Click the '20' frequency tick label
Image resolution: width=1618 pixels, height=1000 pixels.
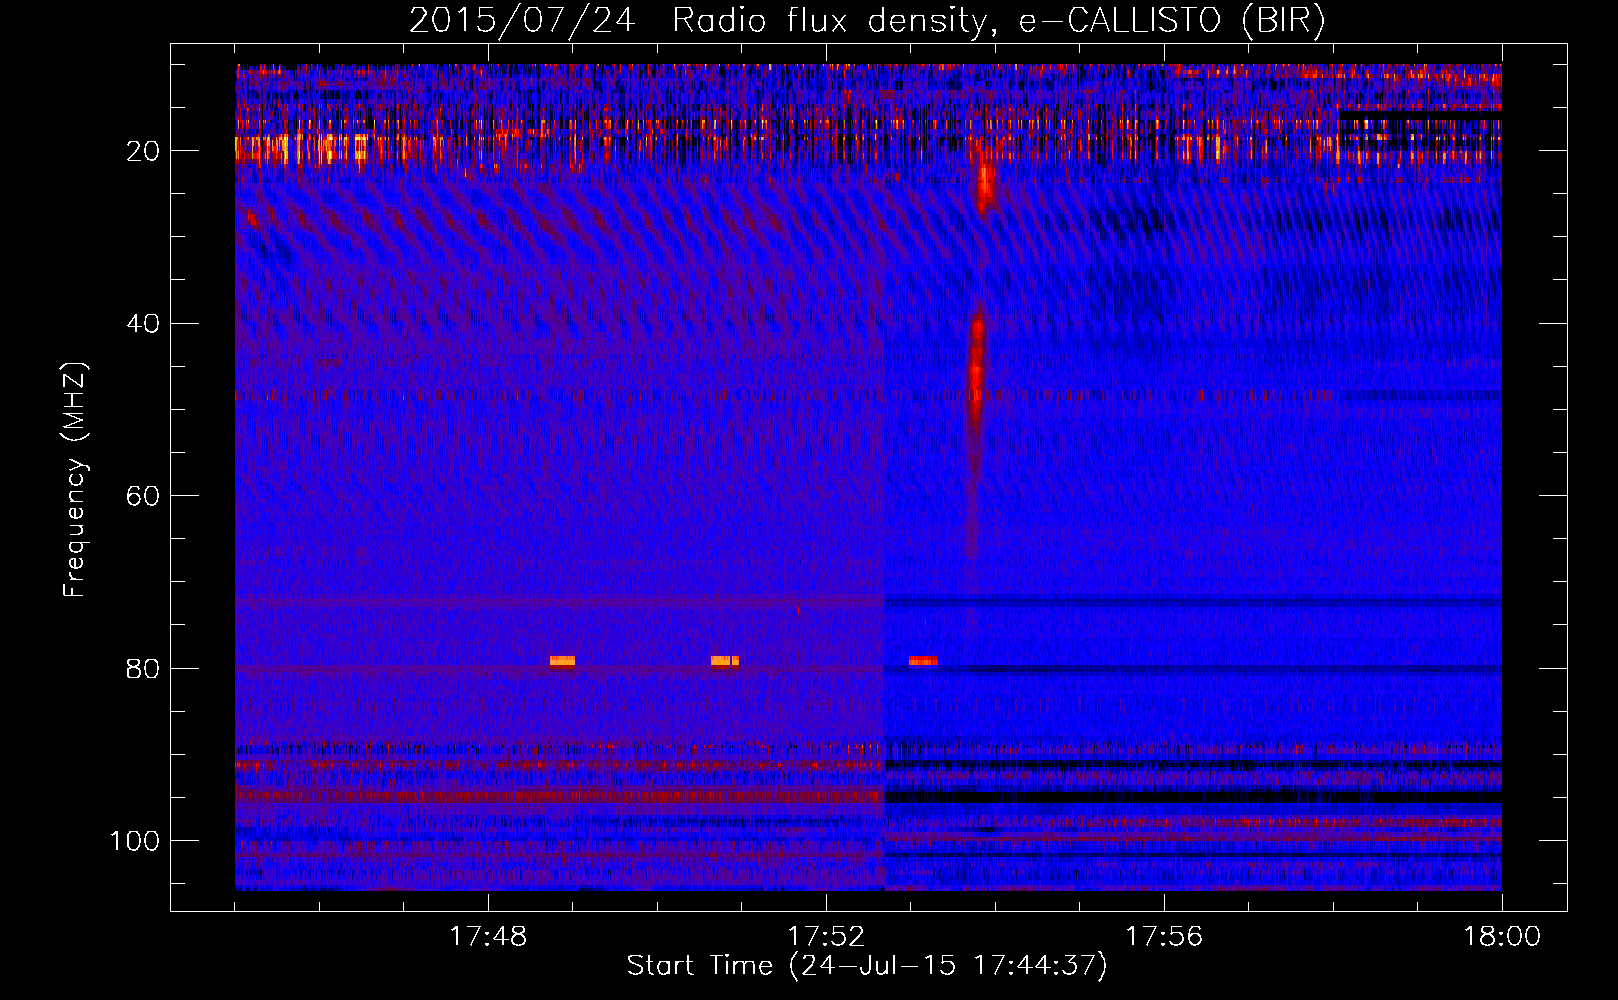point(143,151)
